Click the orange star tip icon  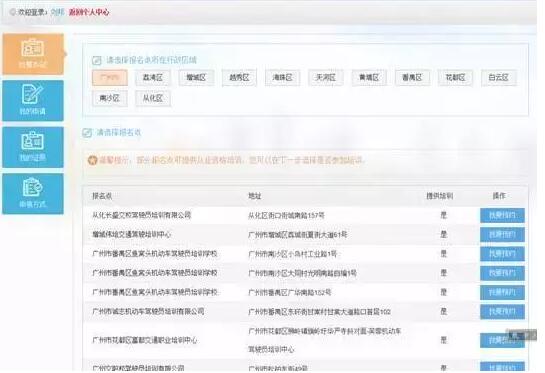(x=92, y=160)
